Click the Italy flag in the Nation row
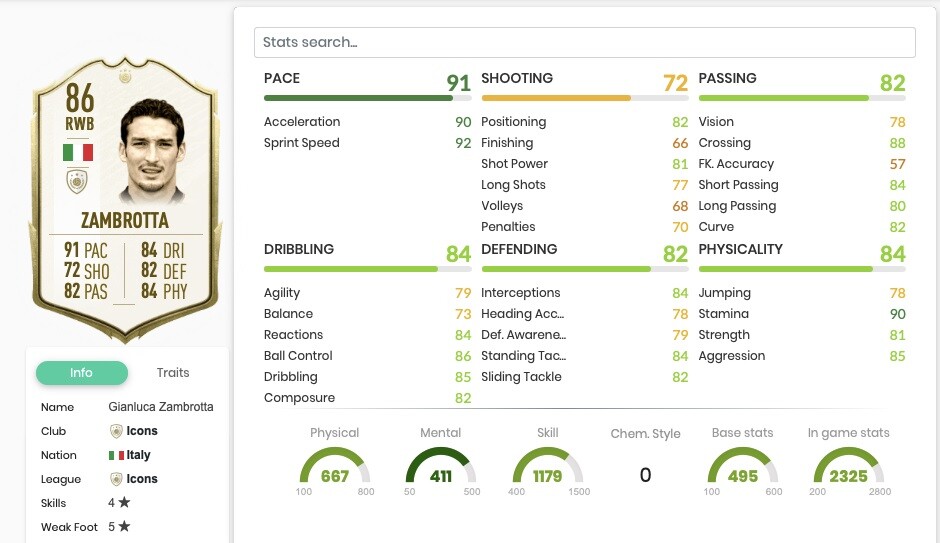Screen dimensions: 940x543 (x=116, y=455)
